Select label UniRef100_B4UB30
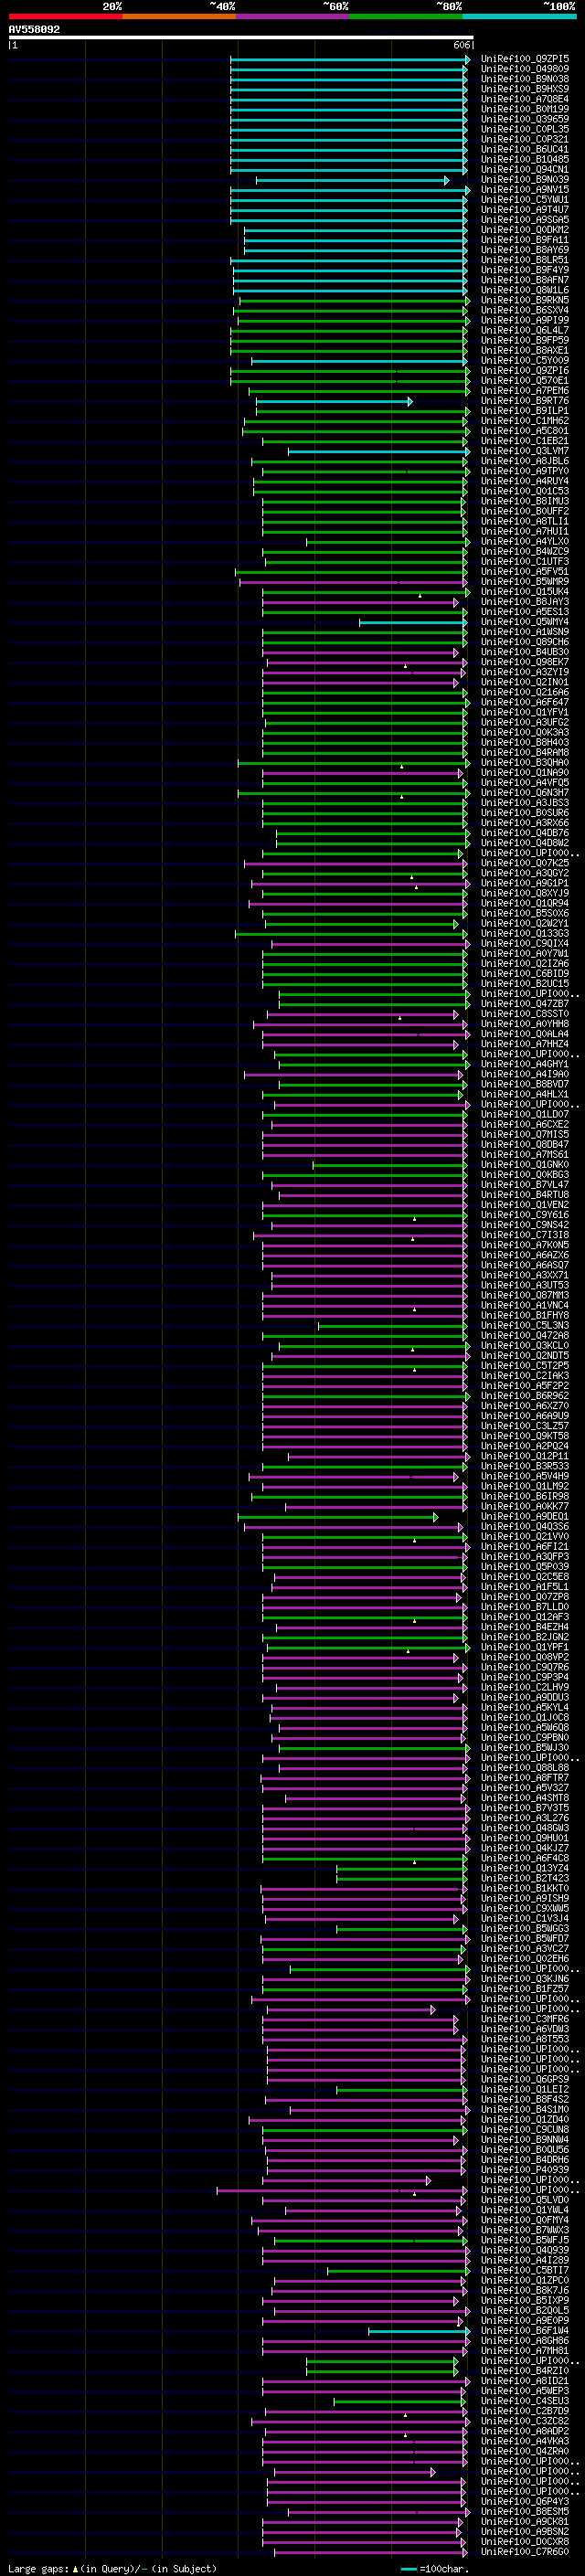585x2576 pixels. pyautogui.click(x=525, y=652)
